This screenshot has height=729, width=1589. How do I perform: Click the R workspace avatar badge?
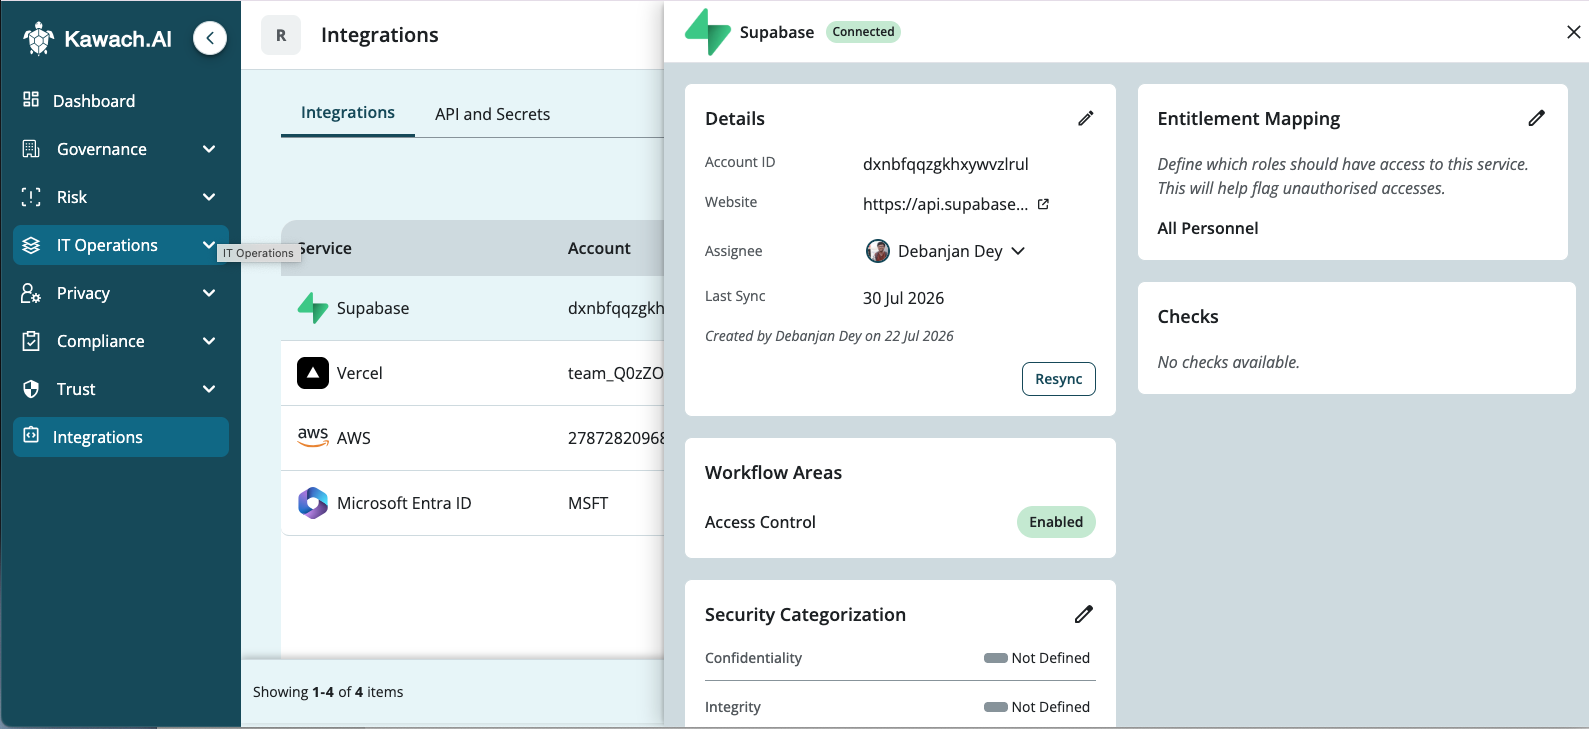click(281, 35)
